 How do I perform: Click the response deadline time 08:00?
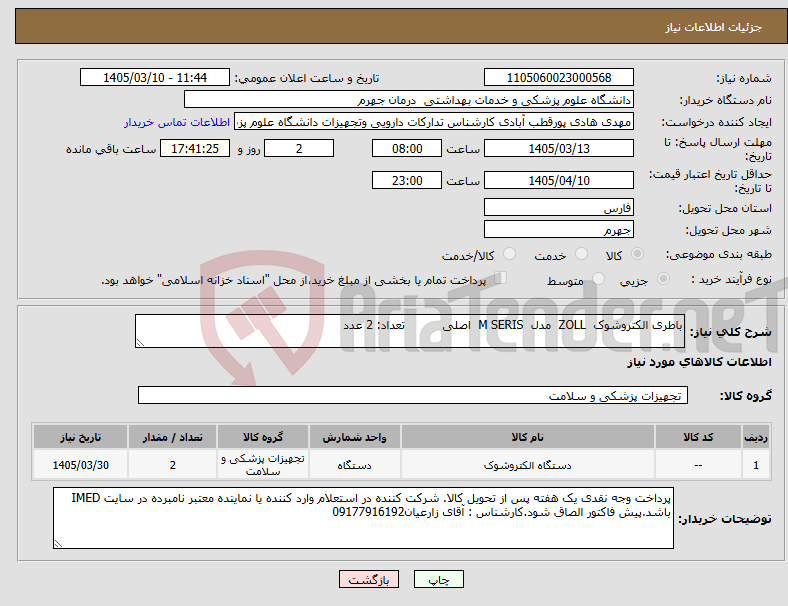(x=407, y=148)
